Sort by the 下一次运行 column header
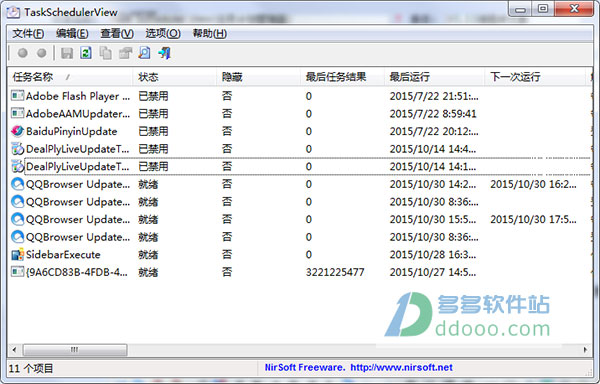600x384 pixels. pyautogui.click(x=535, y=77)
